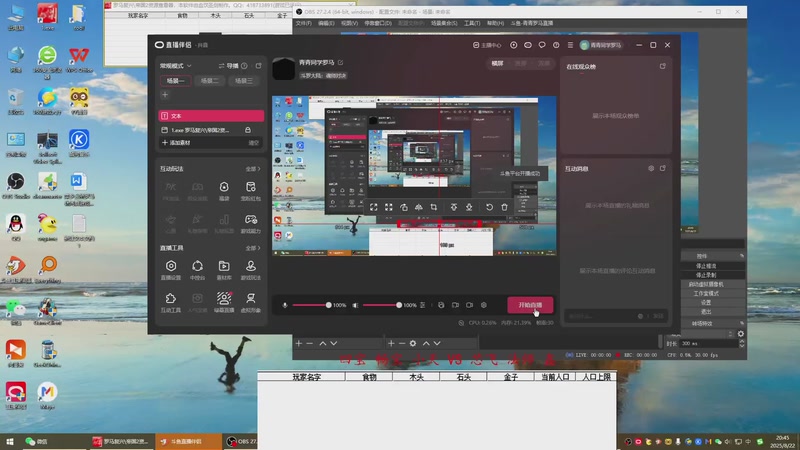800x450 pixels.
Task: Open 直播设置 live settings tool
Action: (x=171, y=270)
